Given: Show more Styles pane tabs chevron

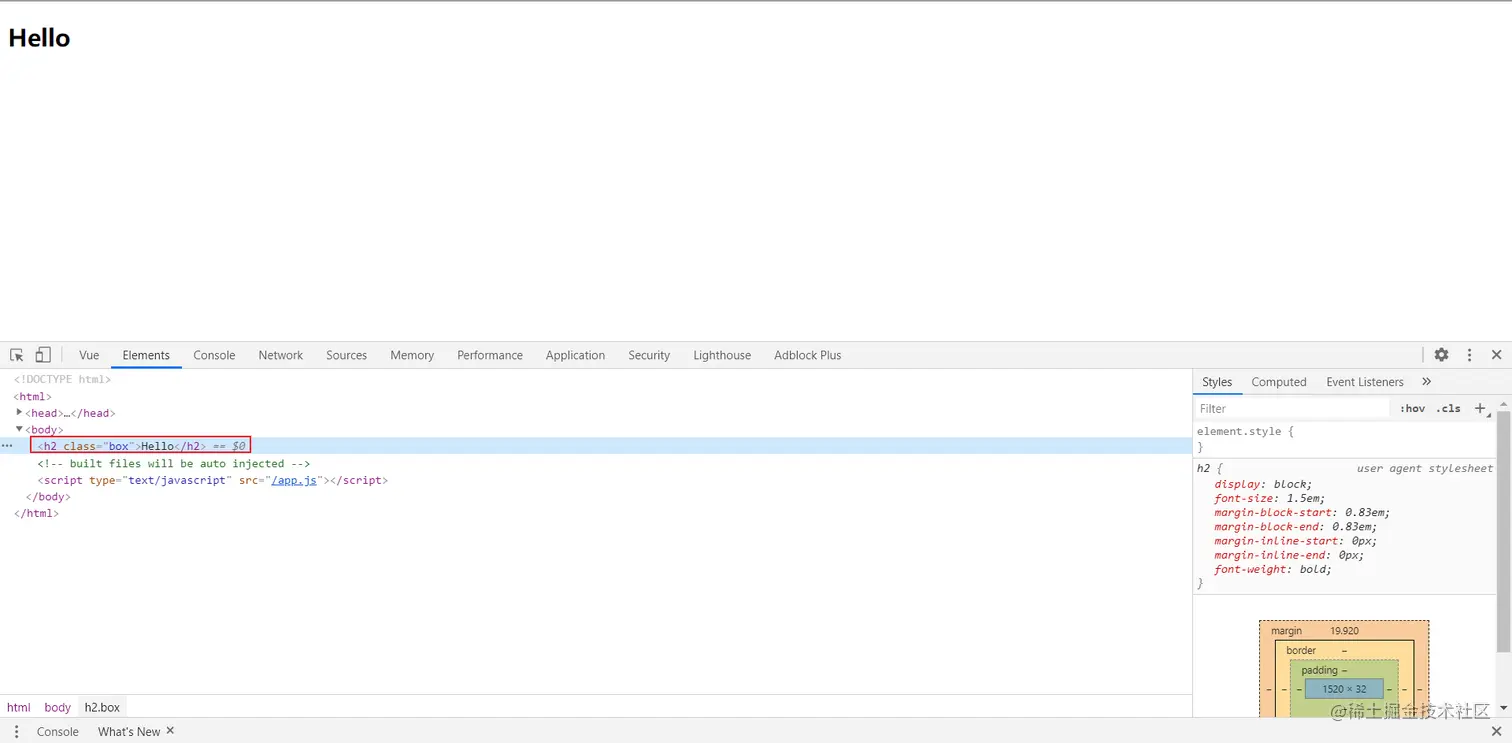Looking at the screenshot, I should tap(1426, 382).
